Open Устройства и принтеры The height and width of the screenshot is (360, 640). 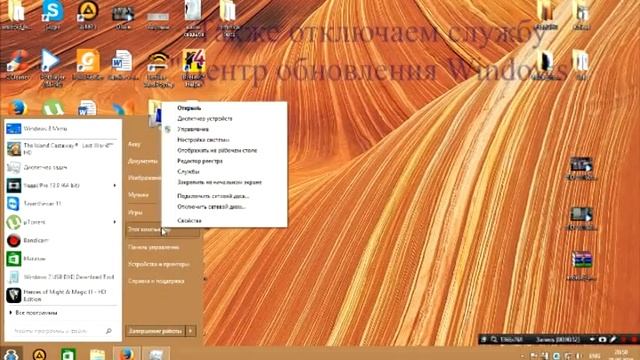(x=159, y=264)
